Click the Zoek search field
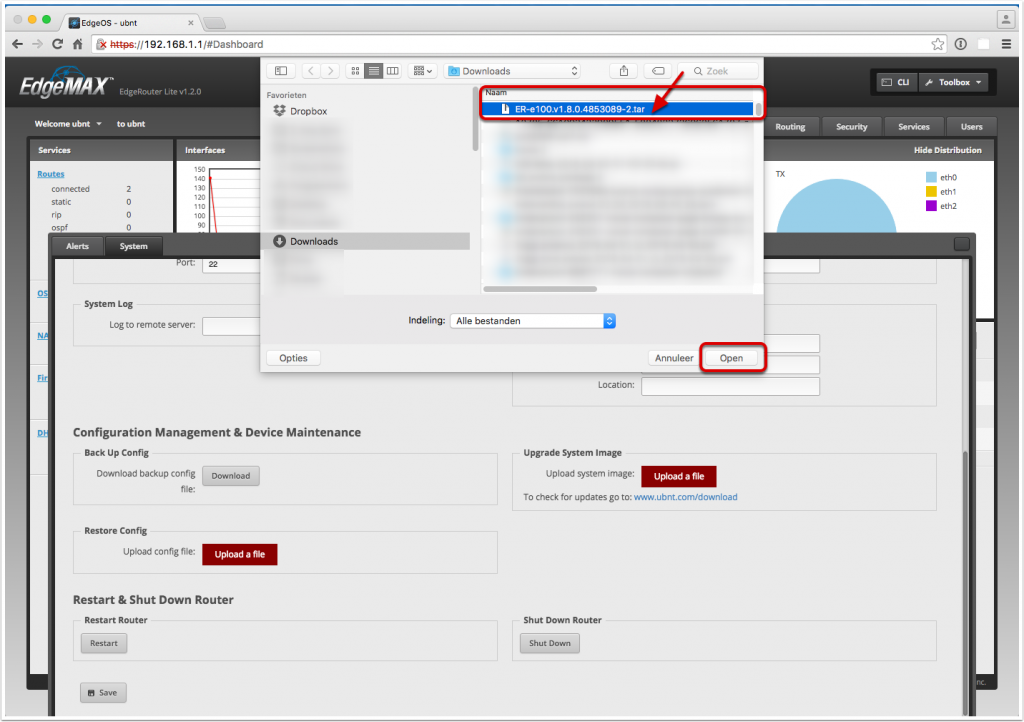Screen dimensions: 1024x722 point(718,71)
